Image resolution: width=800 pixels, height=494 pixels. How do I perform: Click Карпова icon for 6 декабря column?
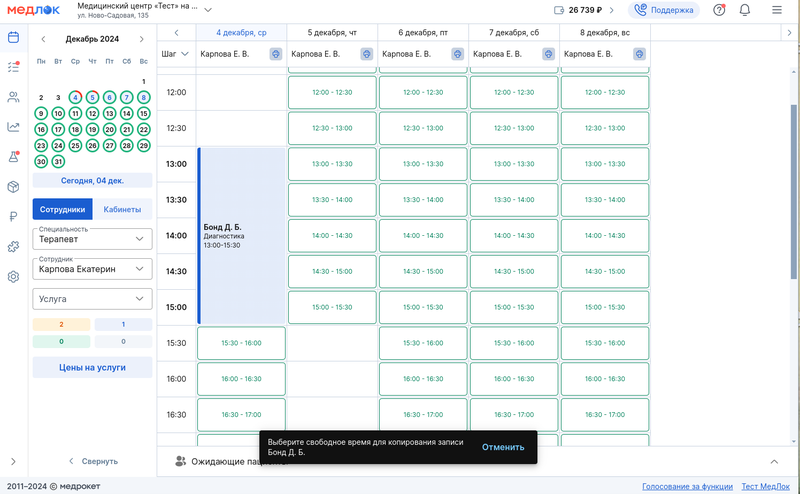click(x=457, y=54)
